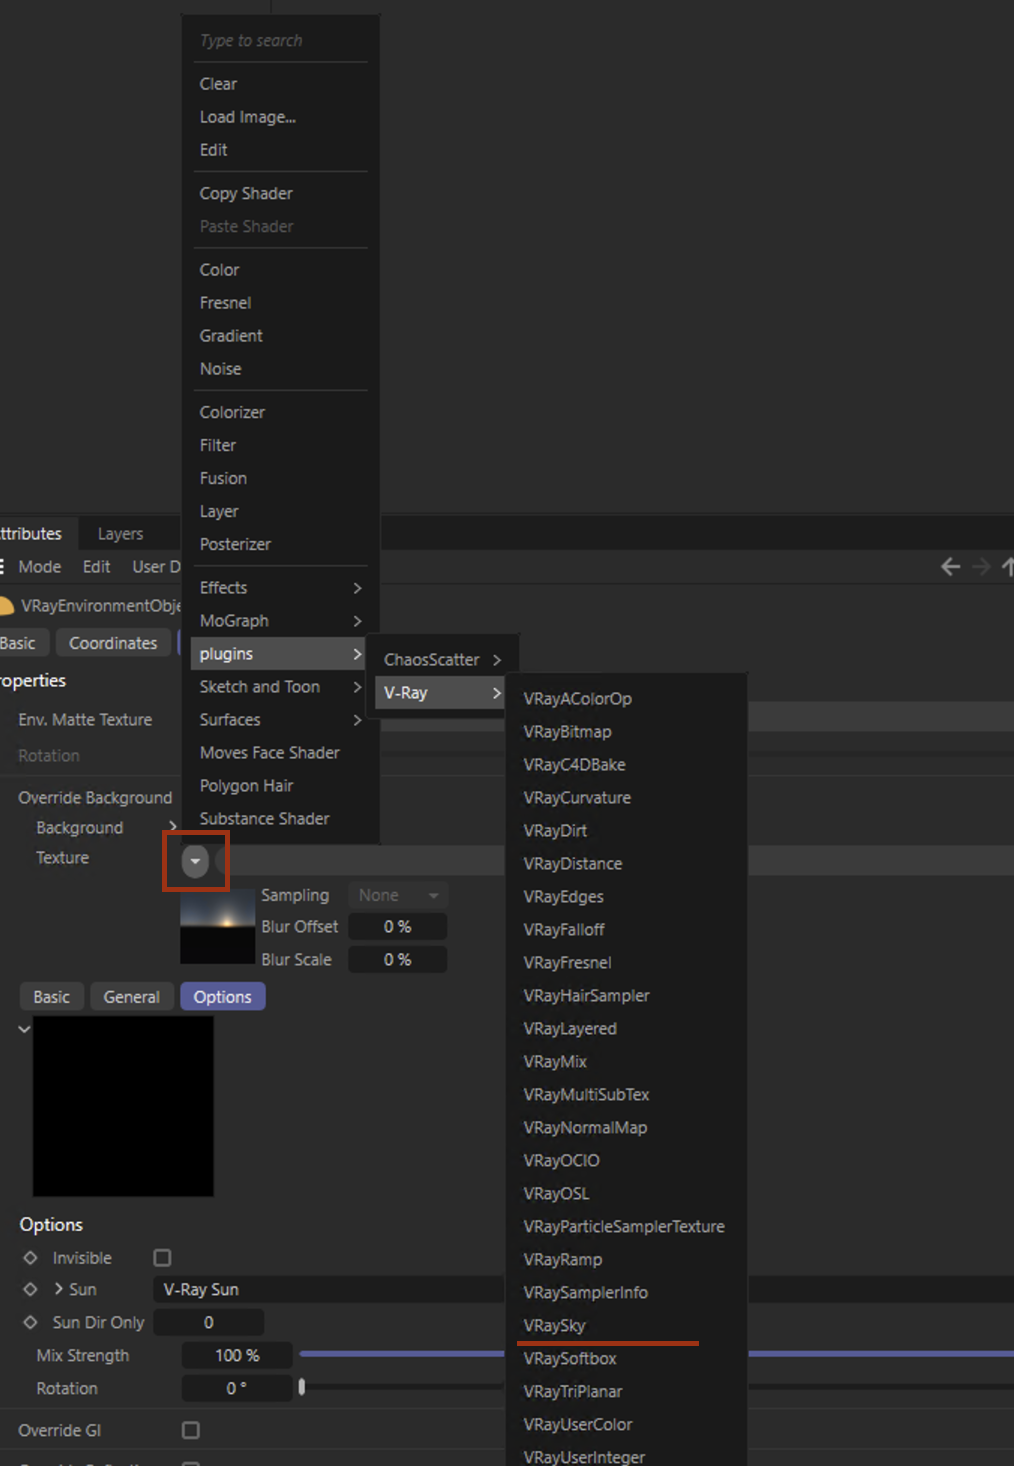Viewport: 1014px width, 1466px height.
Task: Open the shader Basic tab
Action: [x=51, y=997]
